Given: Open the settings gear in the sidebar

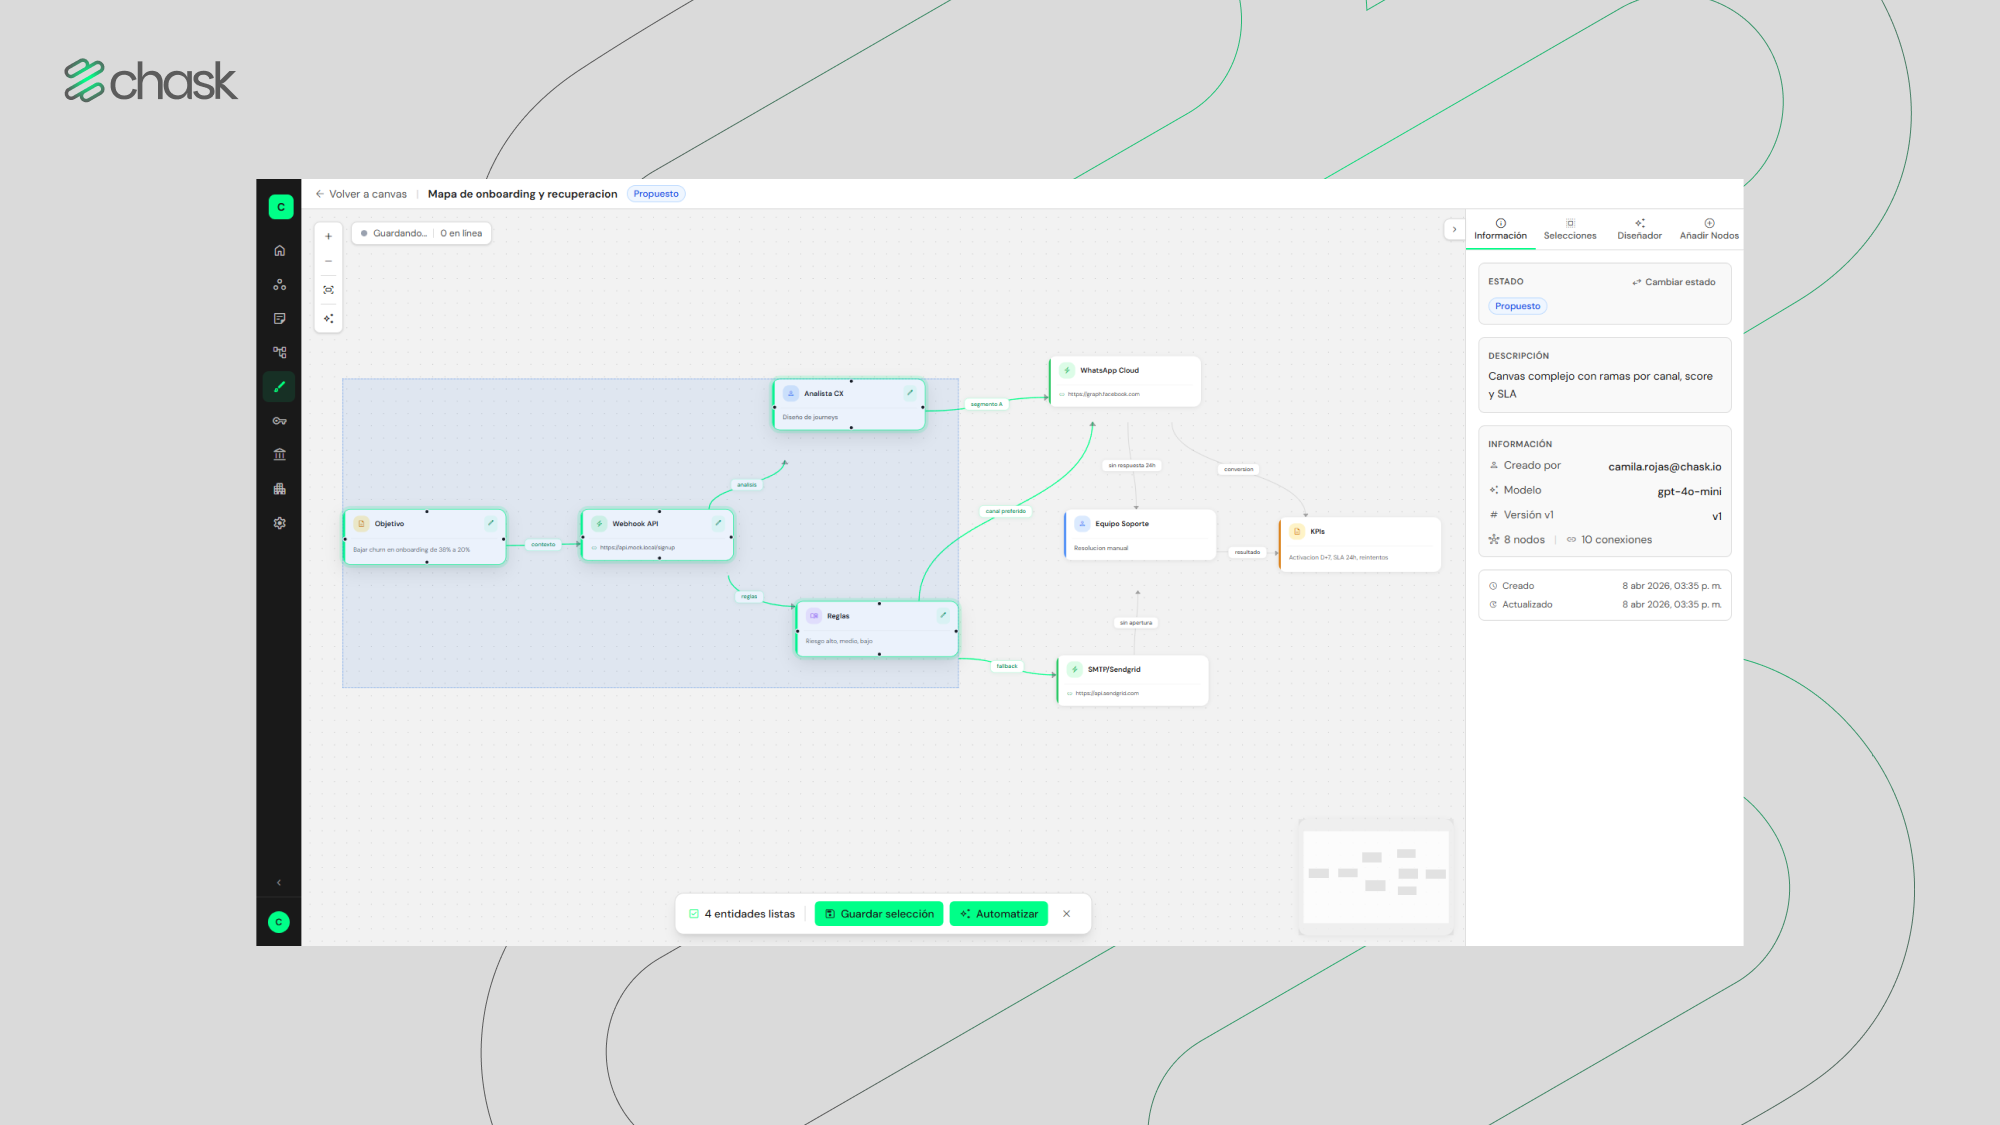Looking at the screenshot, I should point(280,523).
